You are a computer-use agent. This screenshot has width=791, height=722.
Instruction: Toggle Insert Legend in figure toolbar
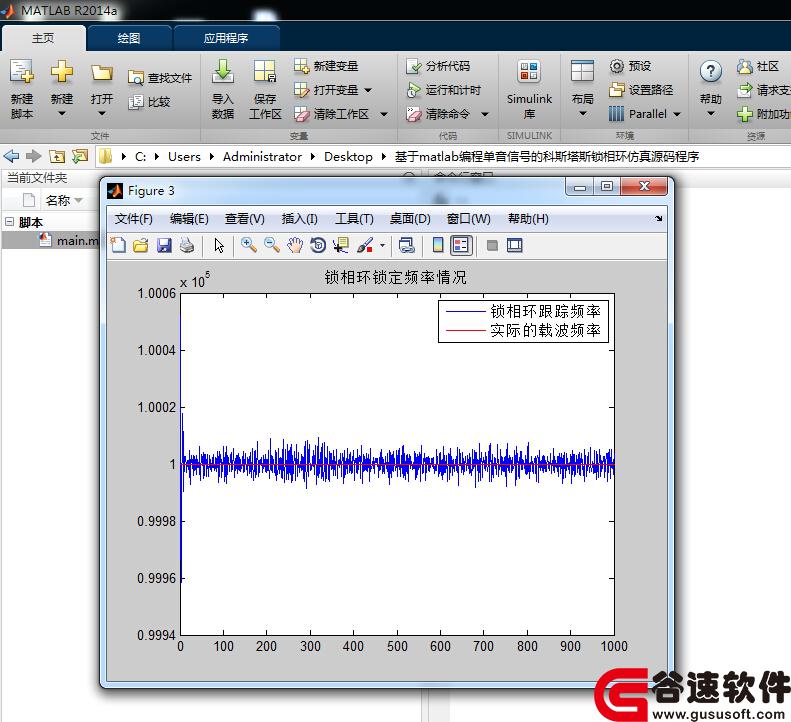pos(461,246)
